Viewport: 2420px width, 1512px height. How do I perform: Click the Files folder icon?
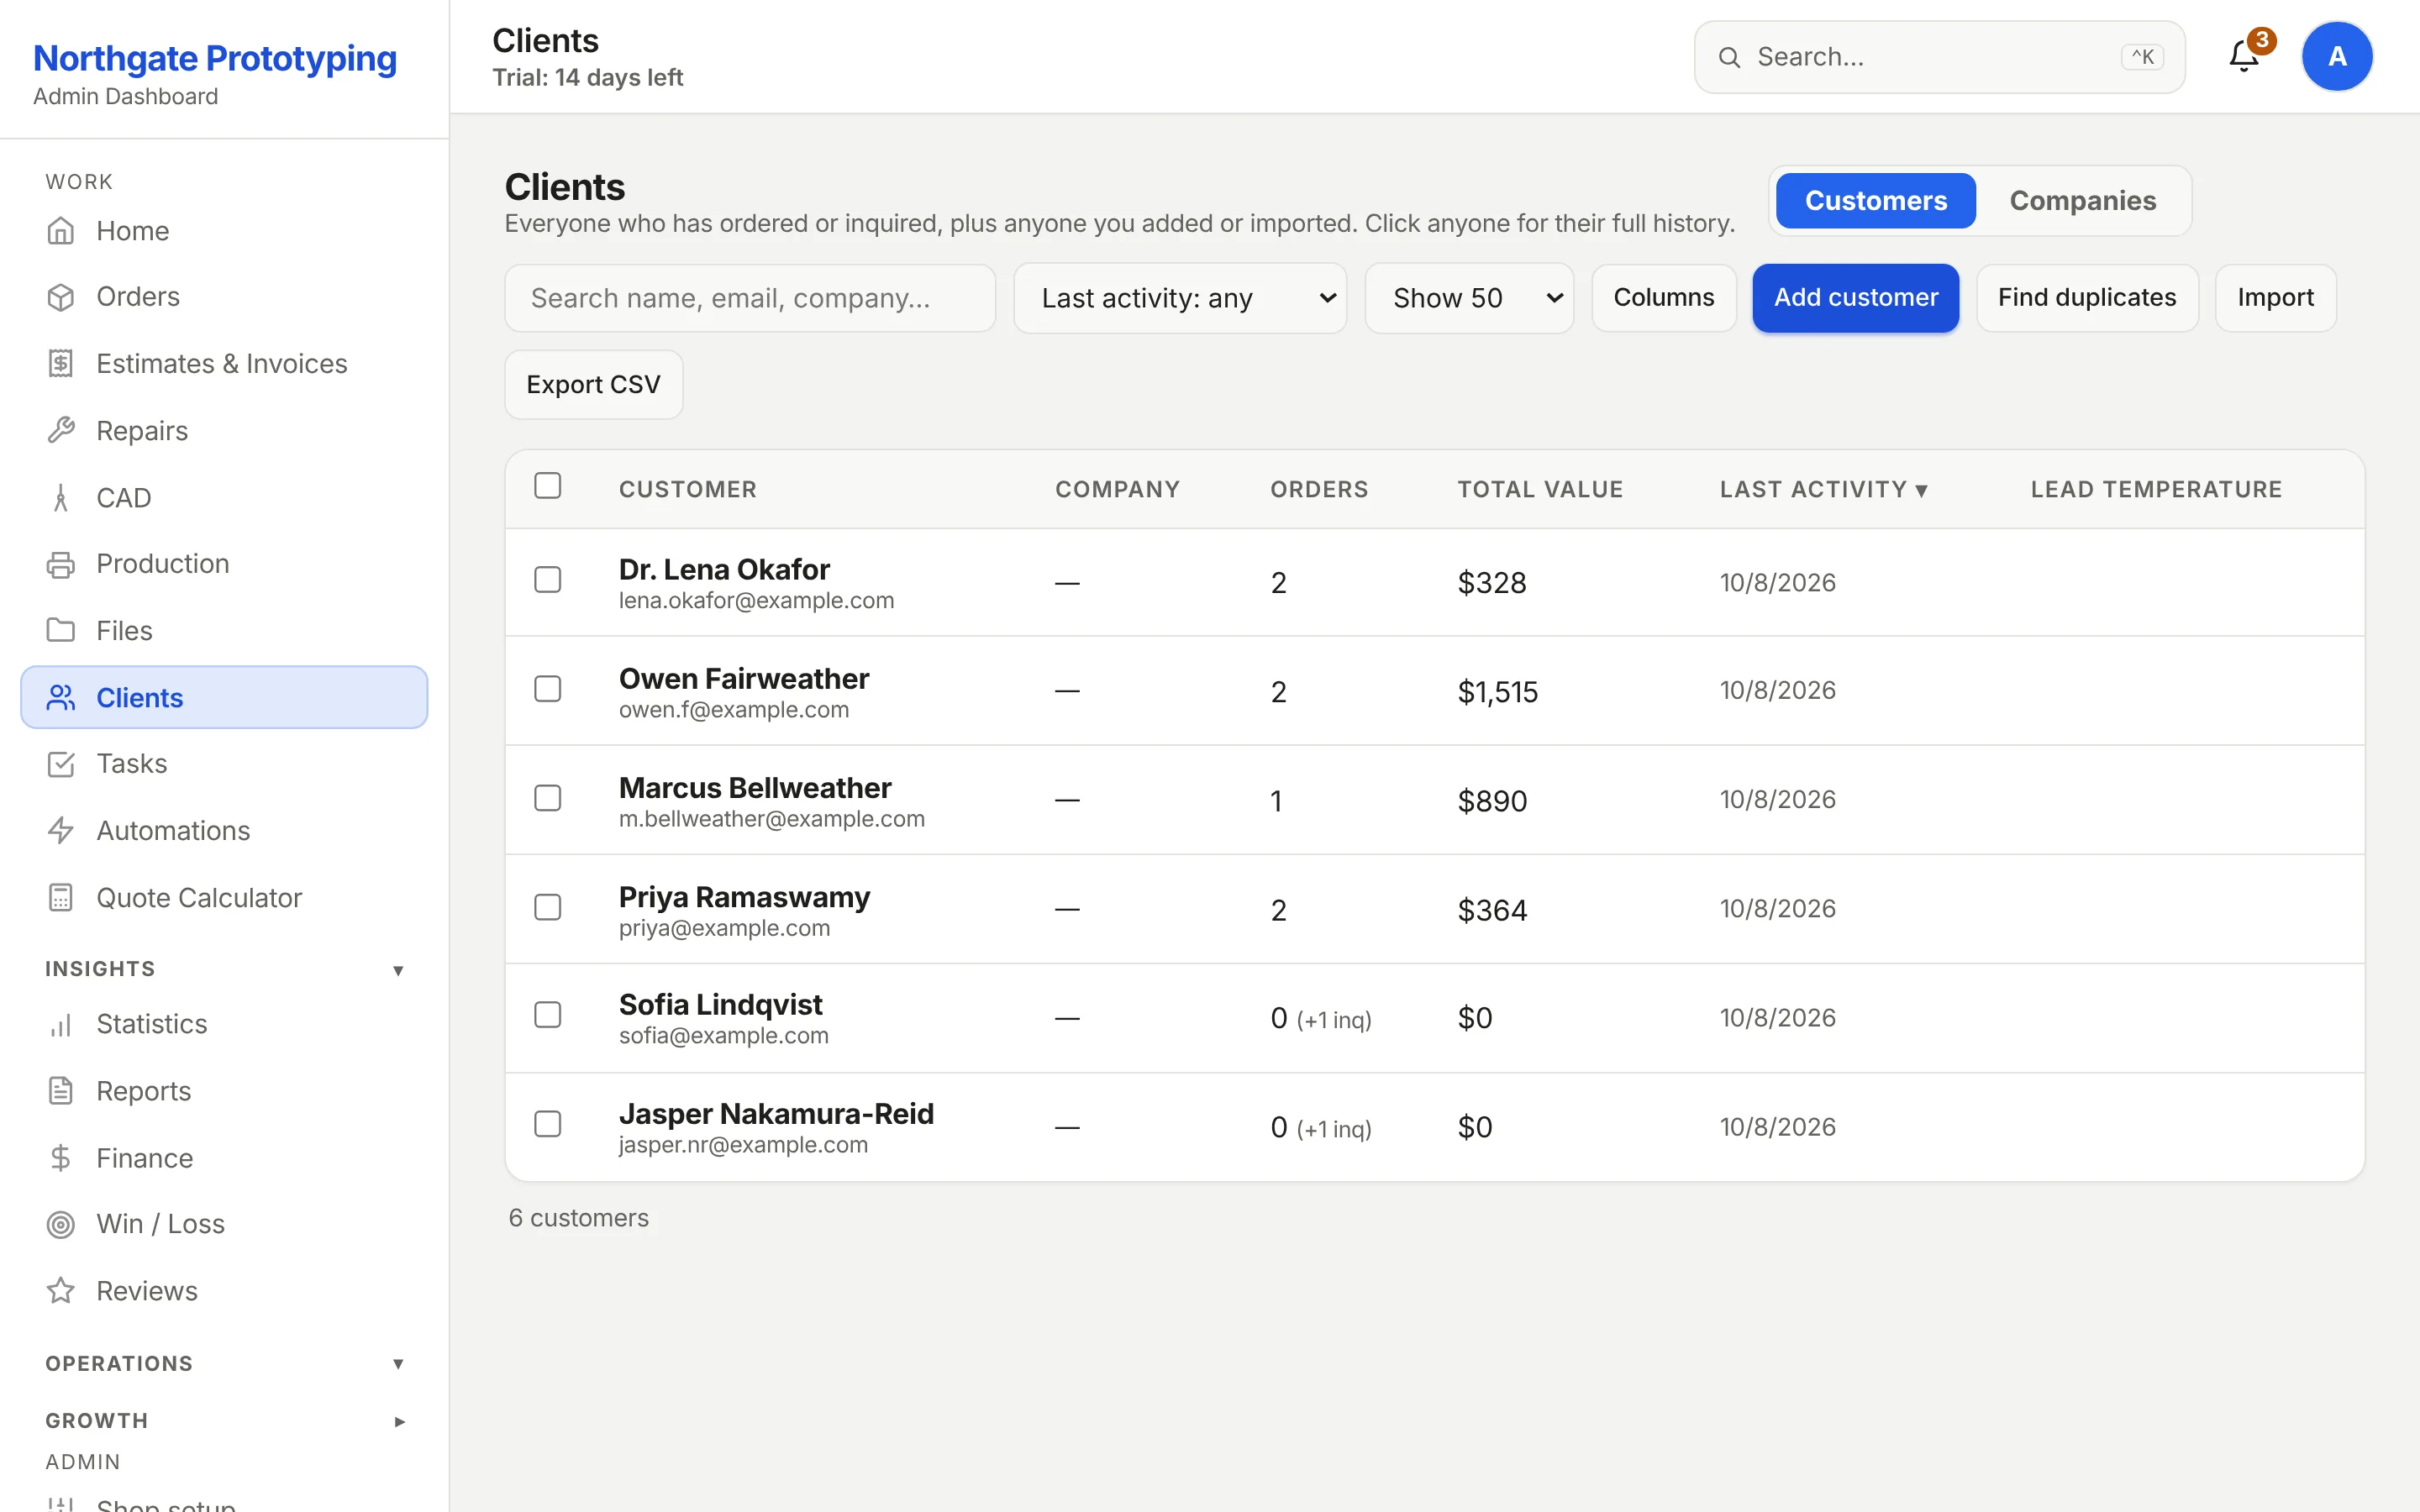tap(61, 631)
